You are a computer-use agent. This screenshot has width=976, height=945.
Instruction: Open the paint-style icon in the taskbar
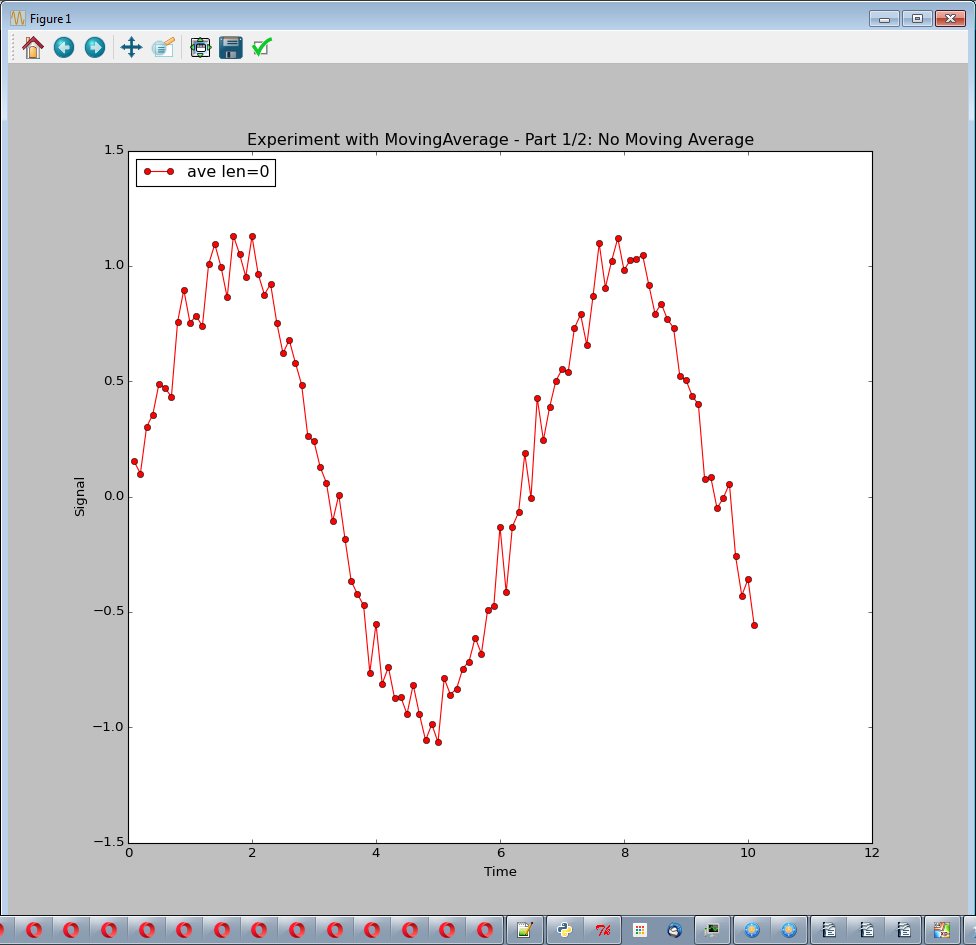point(941,930)
